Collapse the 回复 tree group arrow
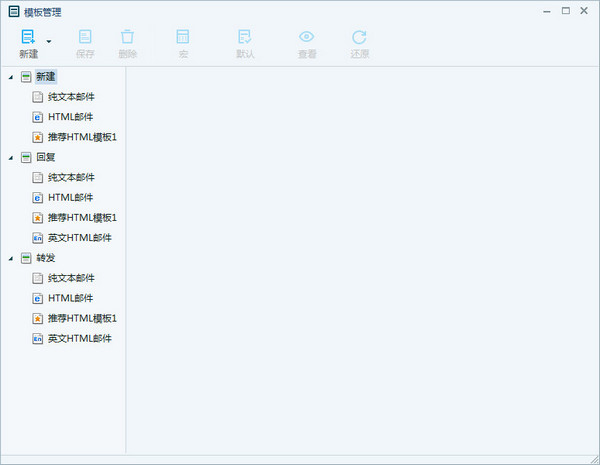 tap(11, 158)
